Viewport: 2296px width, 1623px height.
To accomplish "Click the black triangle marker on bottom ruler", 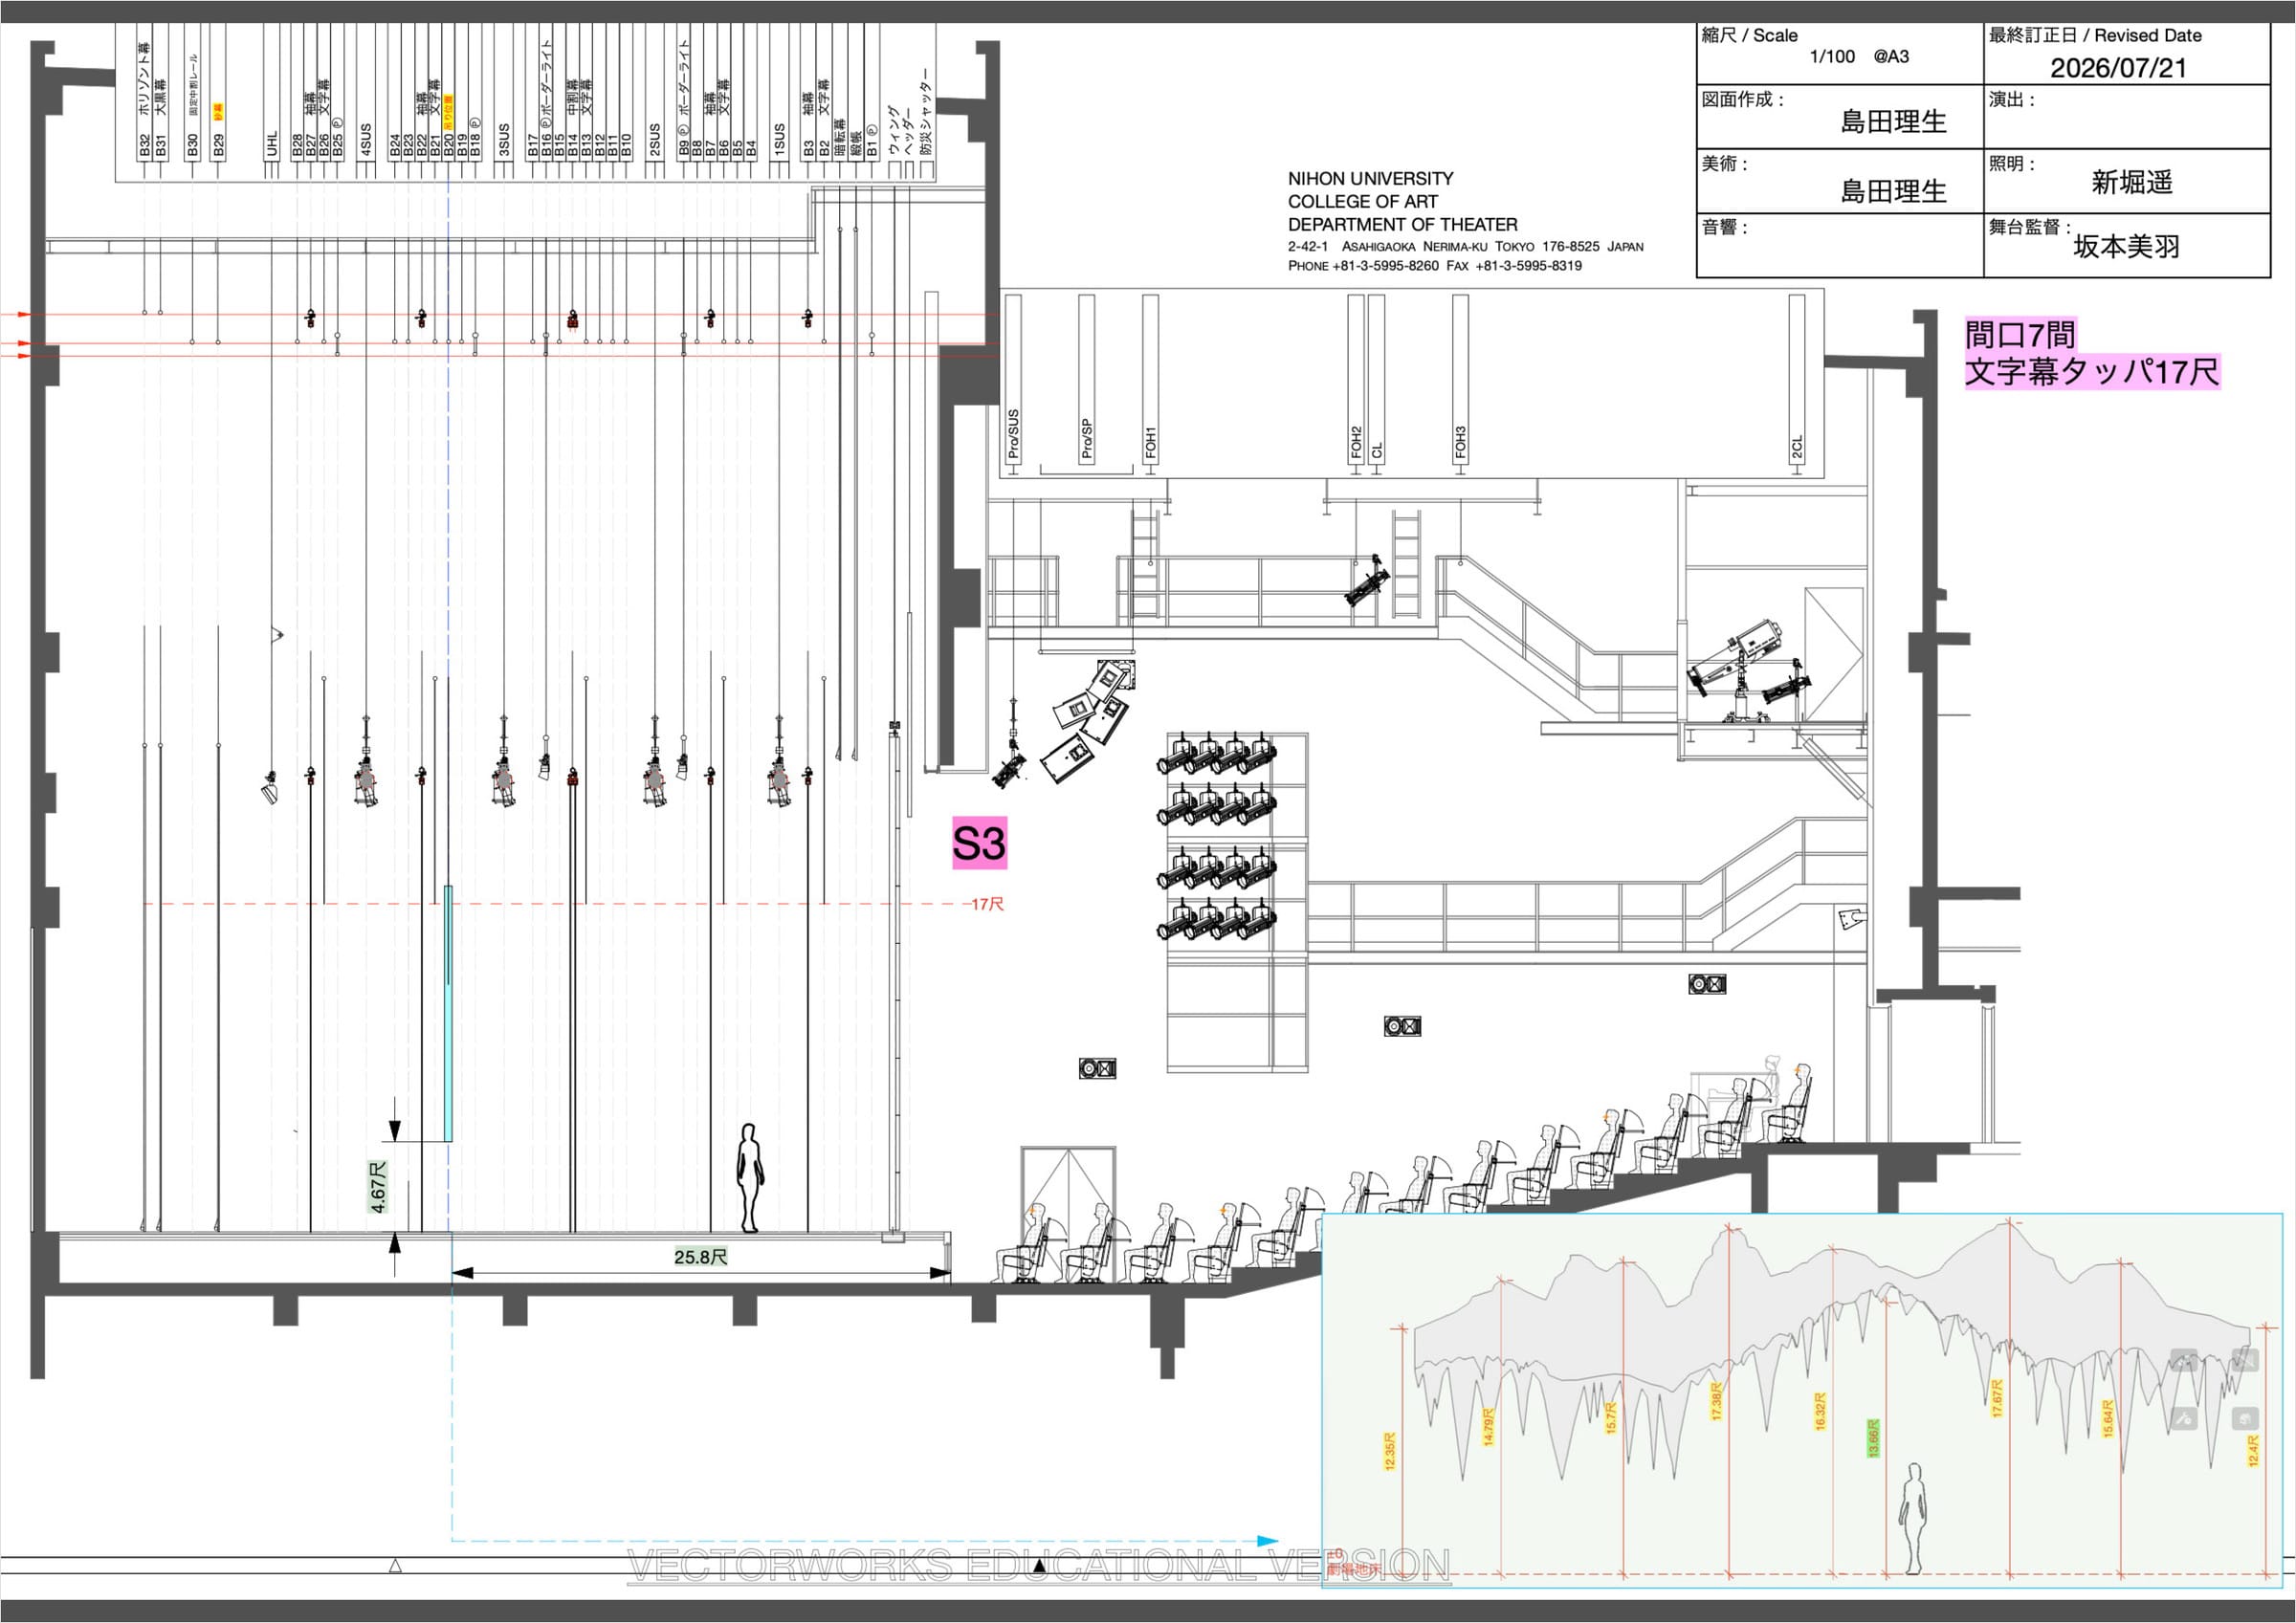I will pos(1039,1566).
